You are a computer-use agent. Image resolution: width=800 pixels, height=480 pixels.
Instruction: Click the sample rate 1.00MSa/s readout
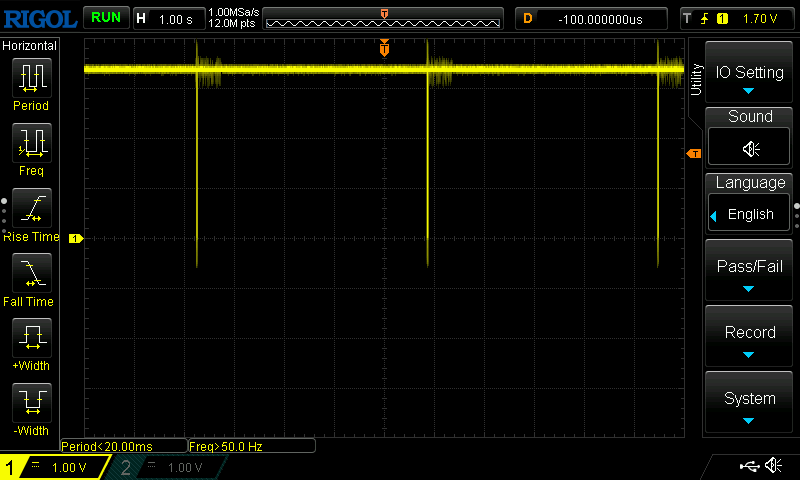click(233, 12)
